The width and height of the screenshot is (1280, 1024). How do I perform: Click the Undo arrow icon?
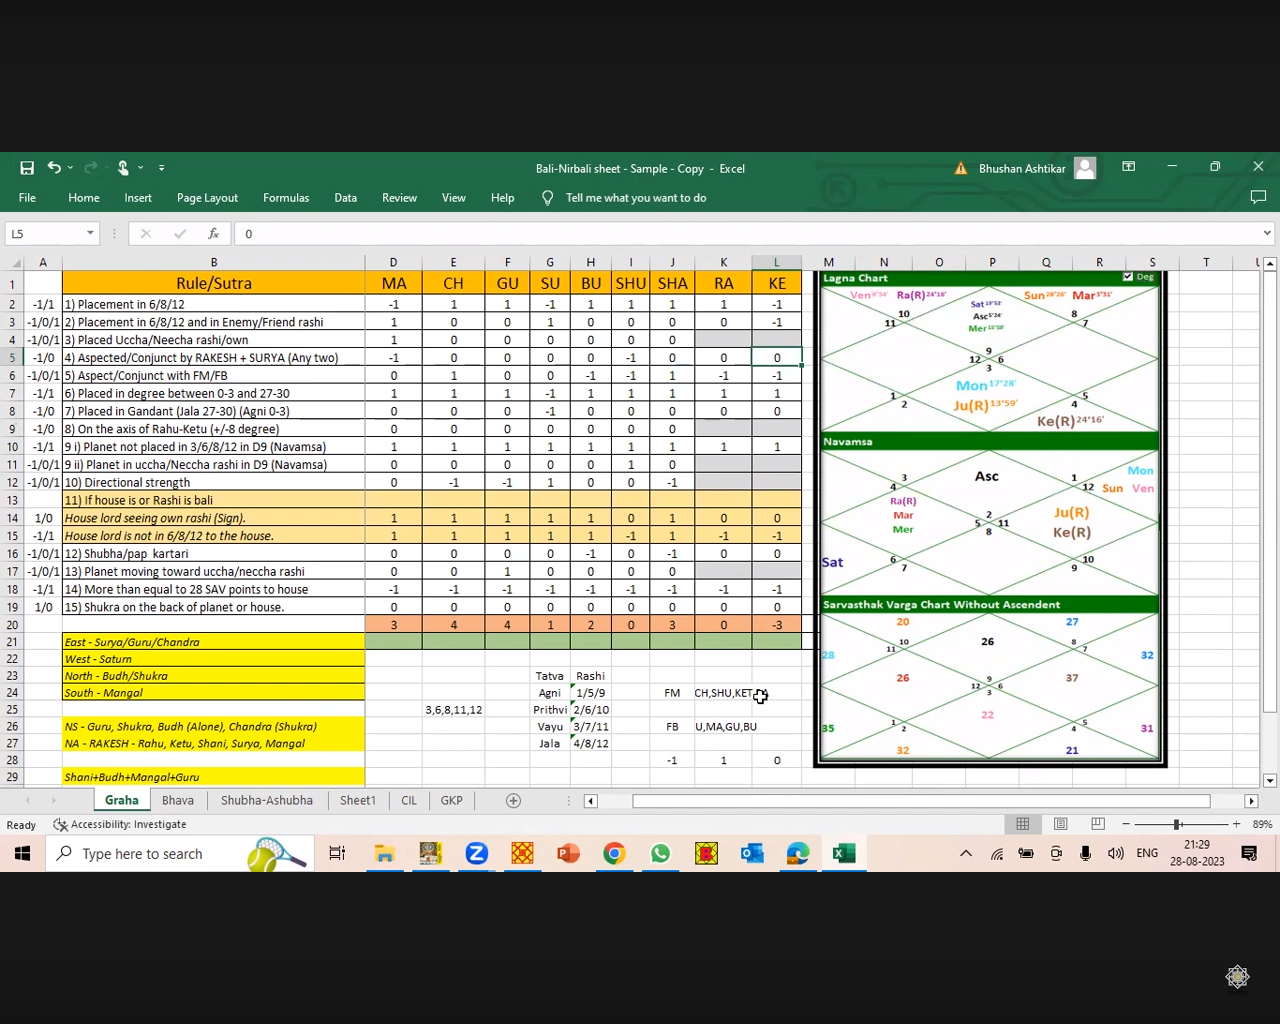click(54, 168)
